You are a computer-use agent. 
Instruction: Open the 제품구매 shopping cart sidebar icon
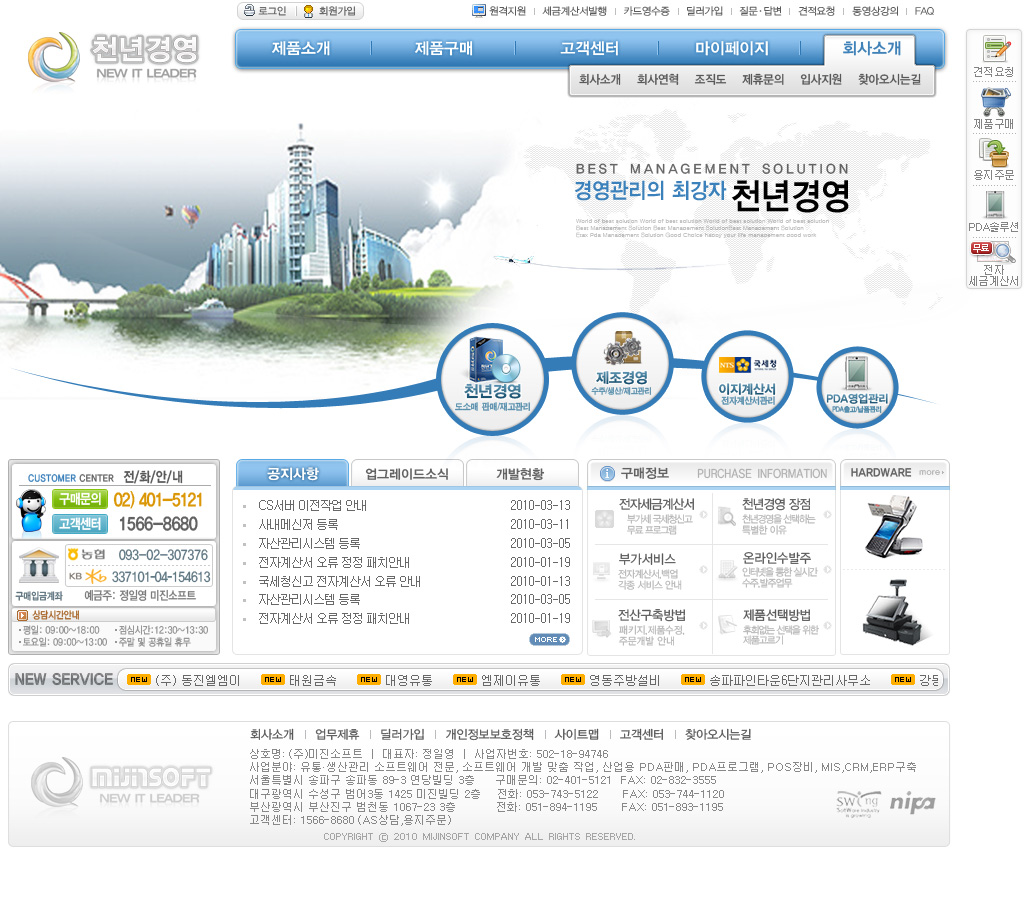995,101
